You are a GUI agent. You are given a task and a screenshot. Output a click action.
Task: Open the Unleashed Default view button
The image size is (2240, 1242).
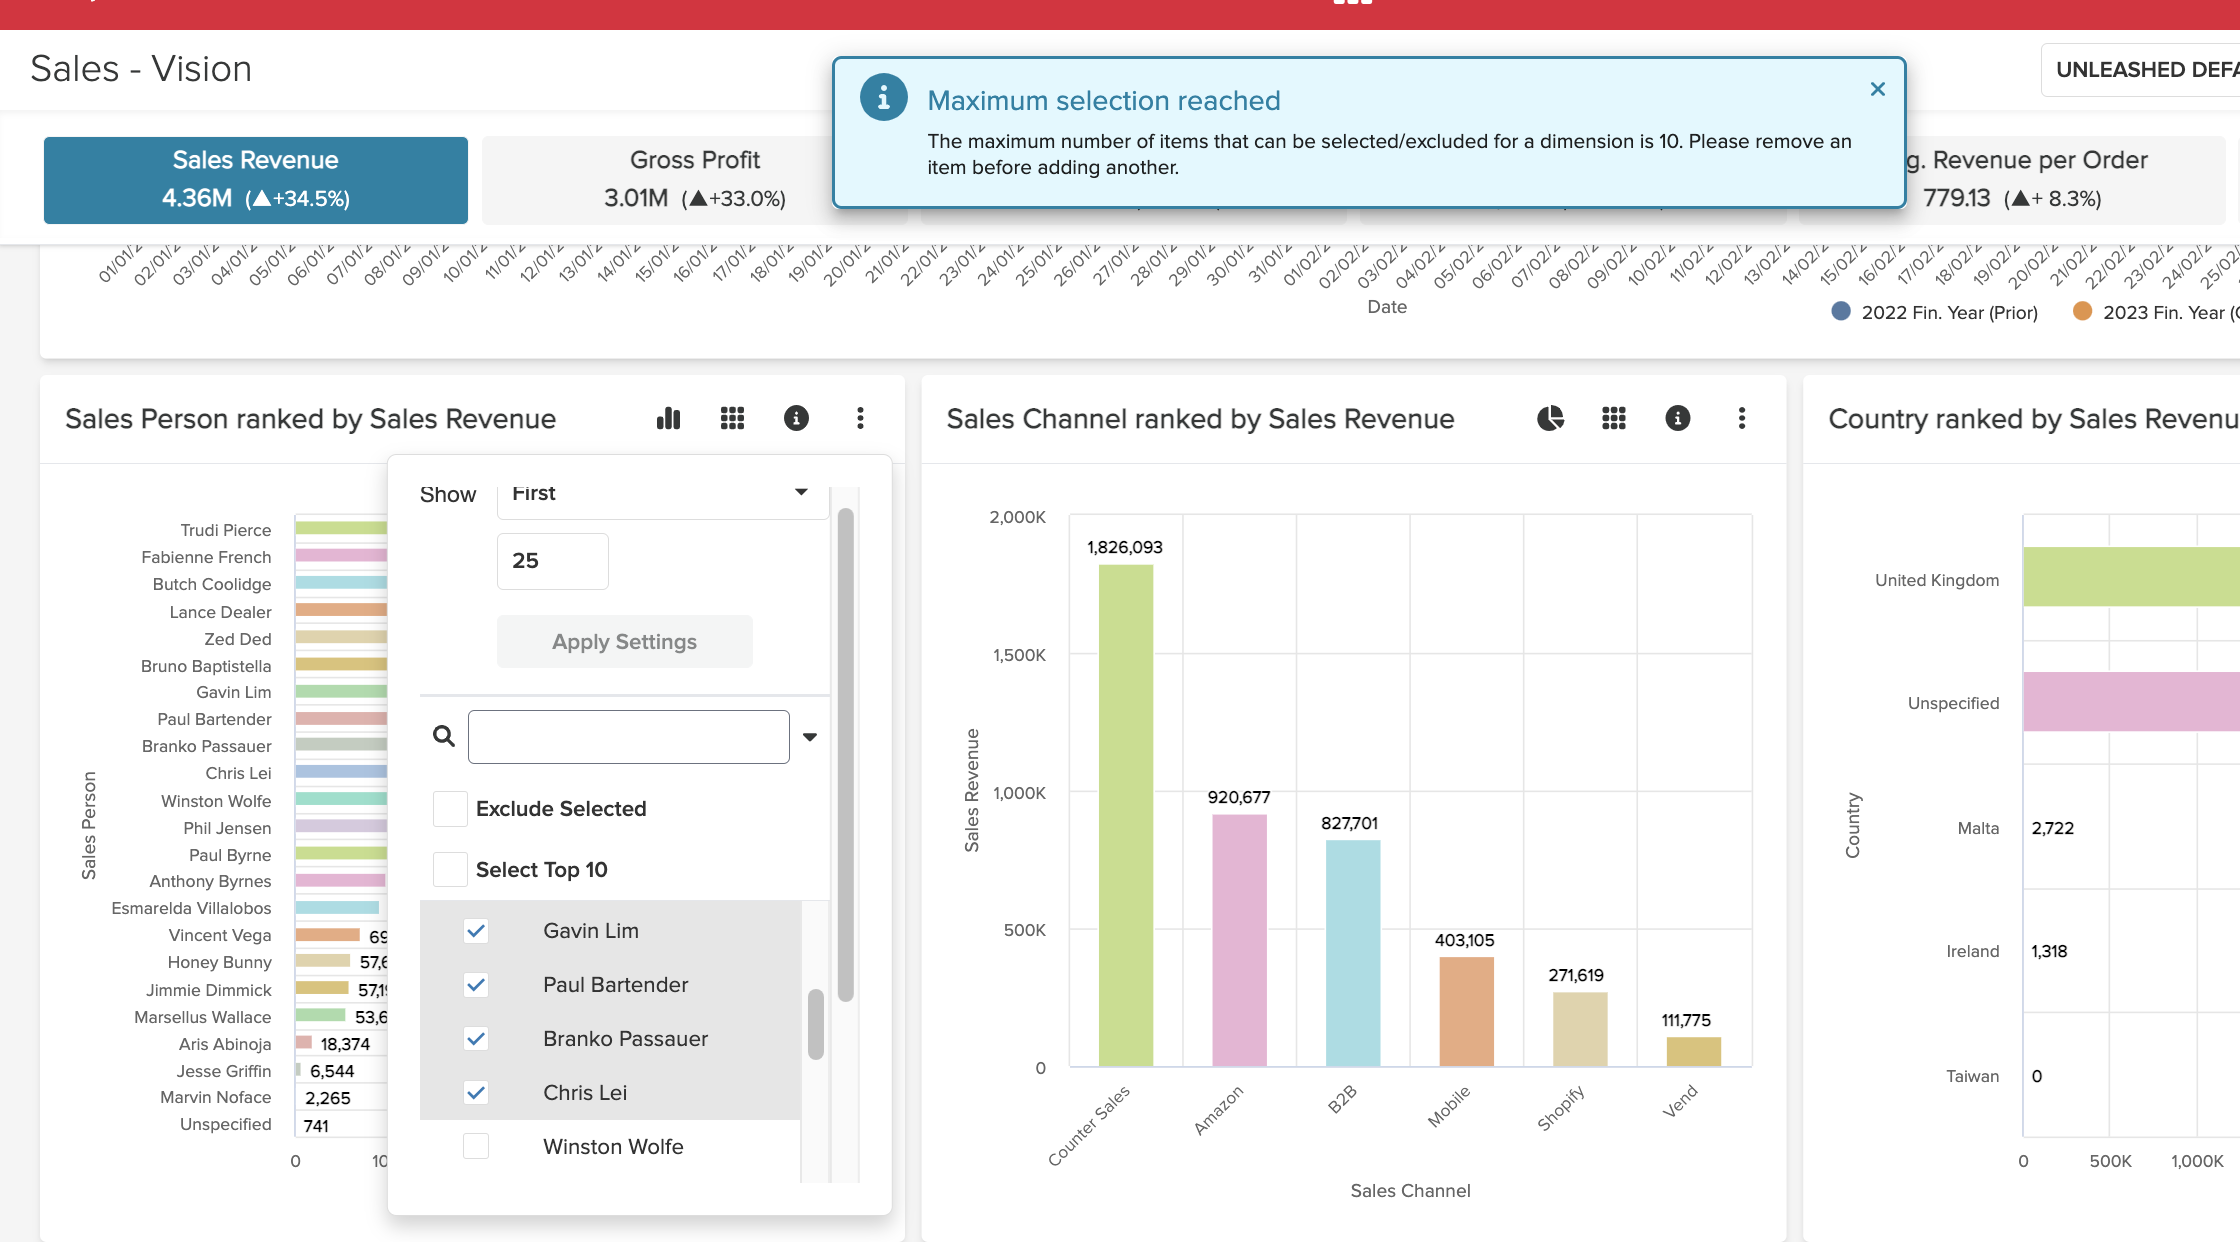click(x=2148, y=69)
